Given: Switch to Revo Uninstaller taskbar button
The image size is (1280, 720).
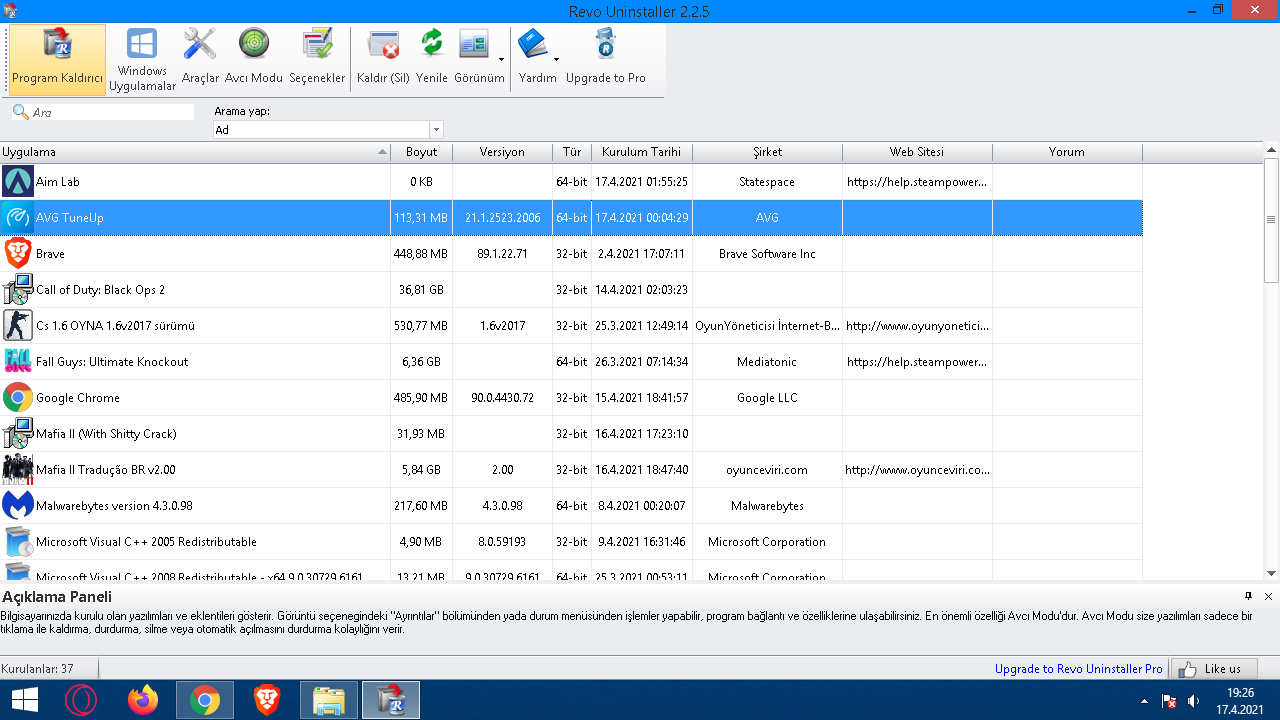Looking at the screenshot, I should click(x=391, y=700).
